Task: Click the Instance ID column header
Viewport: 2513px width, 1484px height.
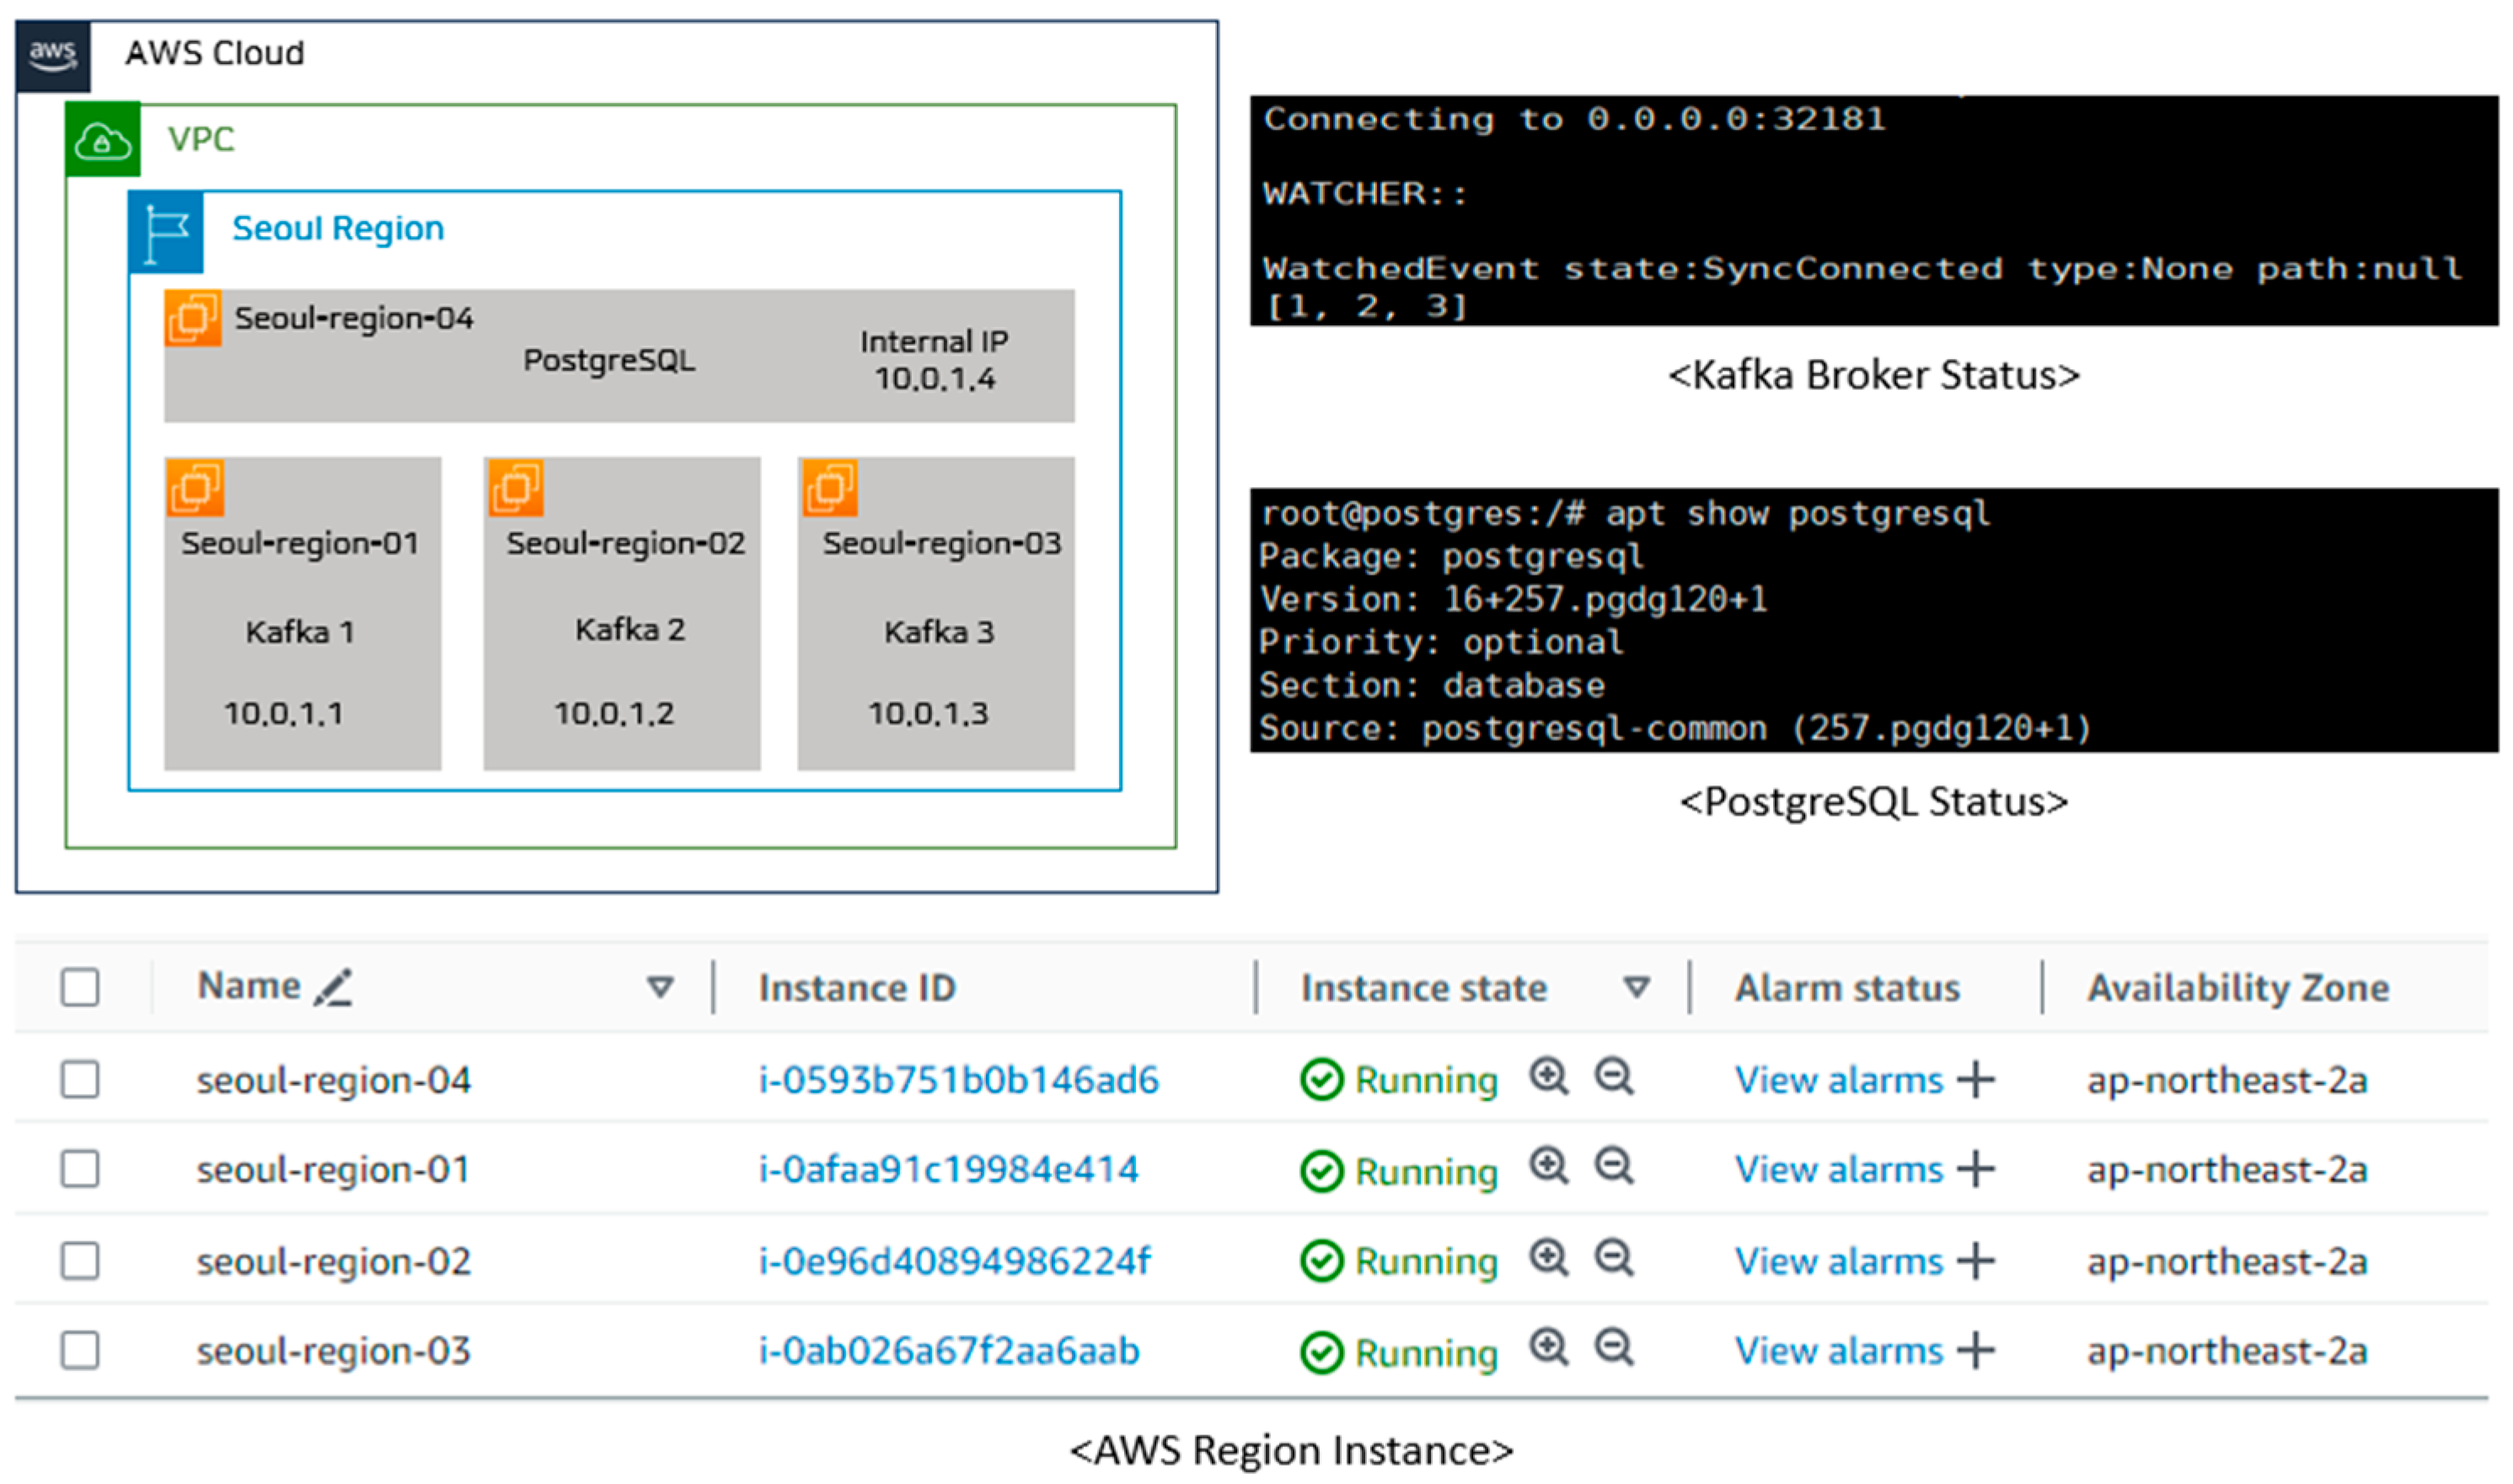Action: point(857,988)
